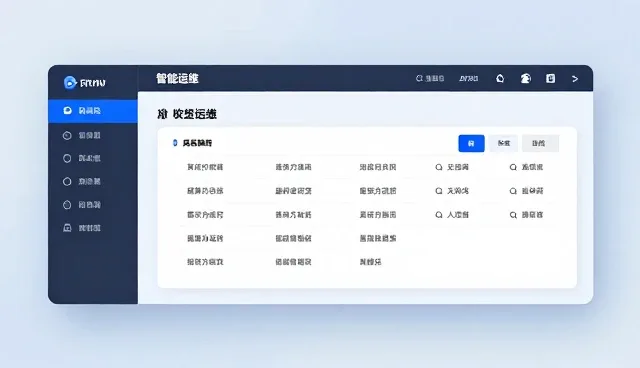Click the fourth row entry in the first column
The width and height of the screenshot is (640, 368).
[205, 238]
